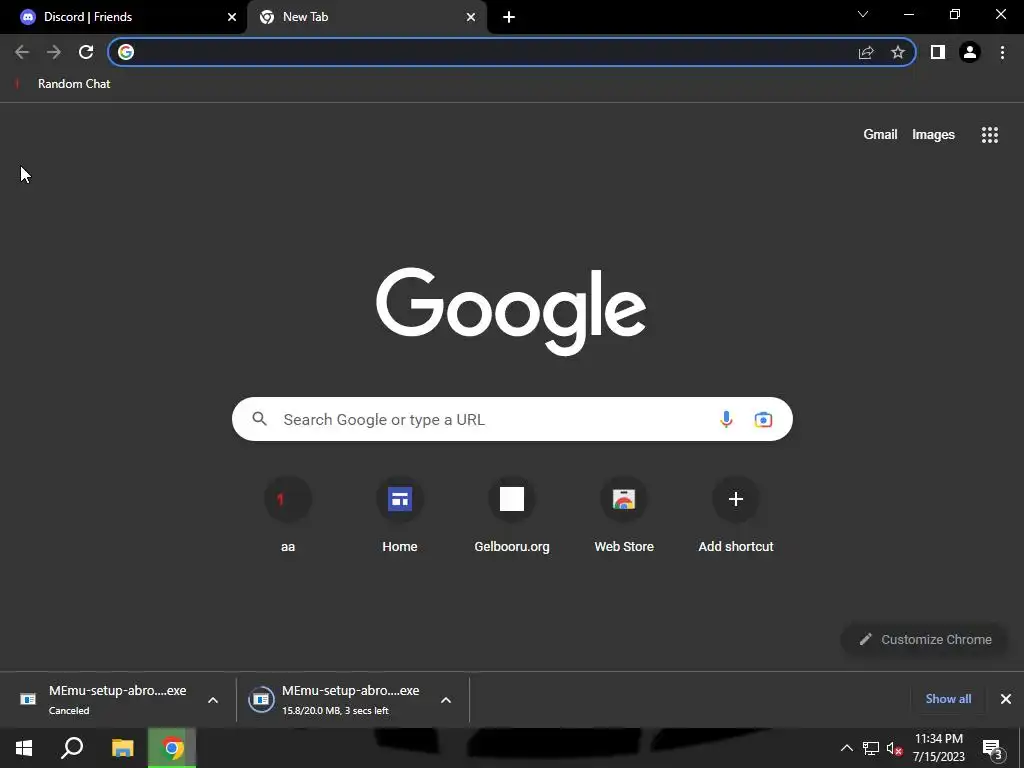Search by image with the Google Lens camera icon
The image size is (1024, 768).
763,419
